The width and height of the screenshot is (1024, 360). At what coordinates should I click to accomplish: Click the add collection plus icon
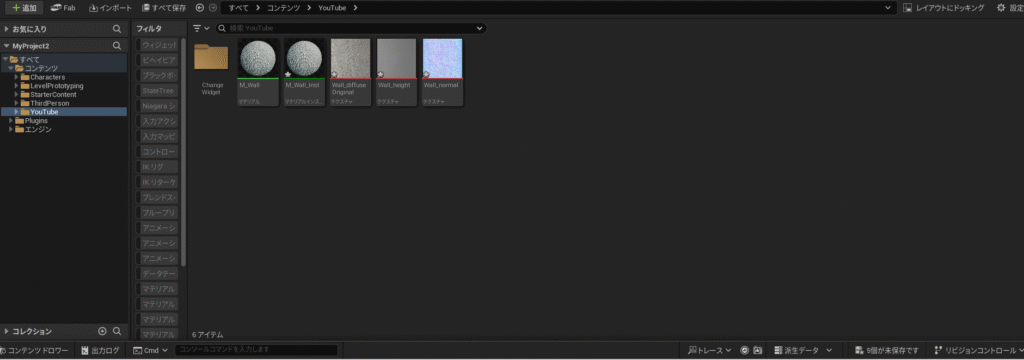[x=102, y=331]
